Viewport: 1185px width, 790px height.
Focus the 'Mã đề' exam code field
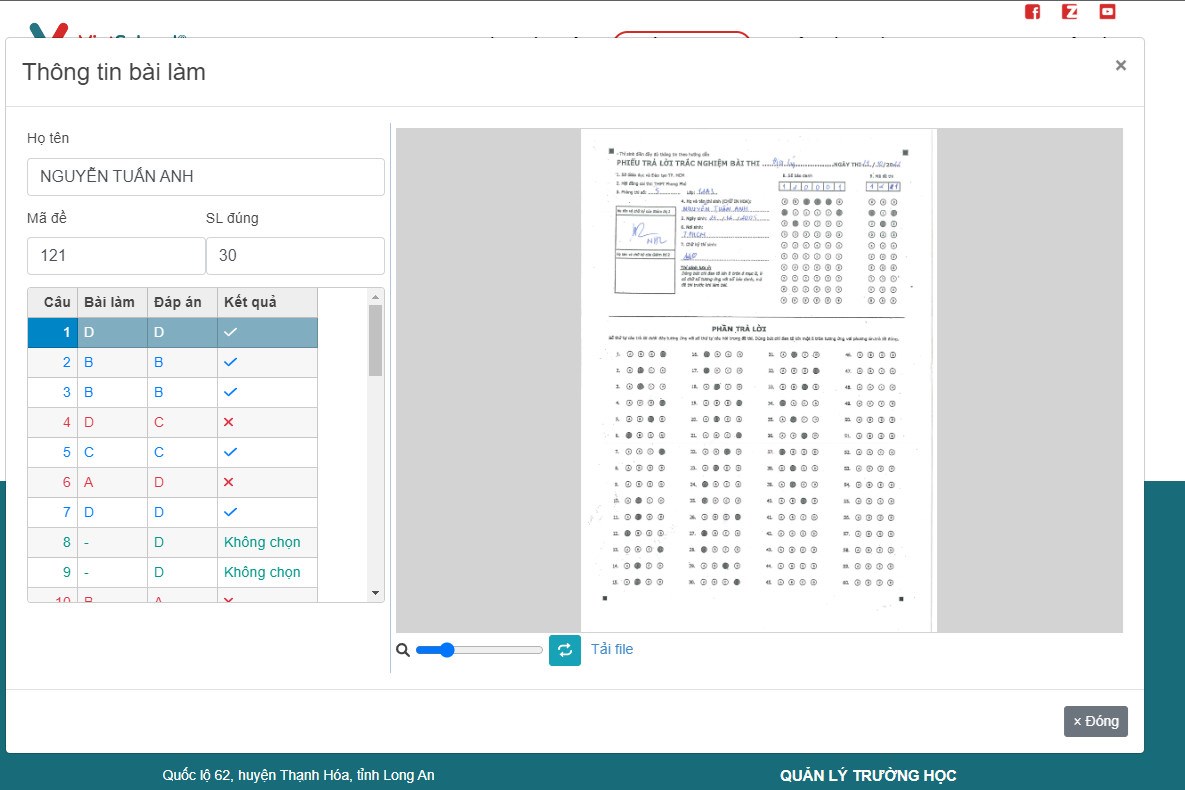(116, 256)
